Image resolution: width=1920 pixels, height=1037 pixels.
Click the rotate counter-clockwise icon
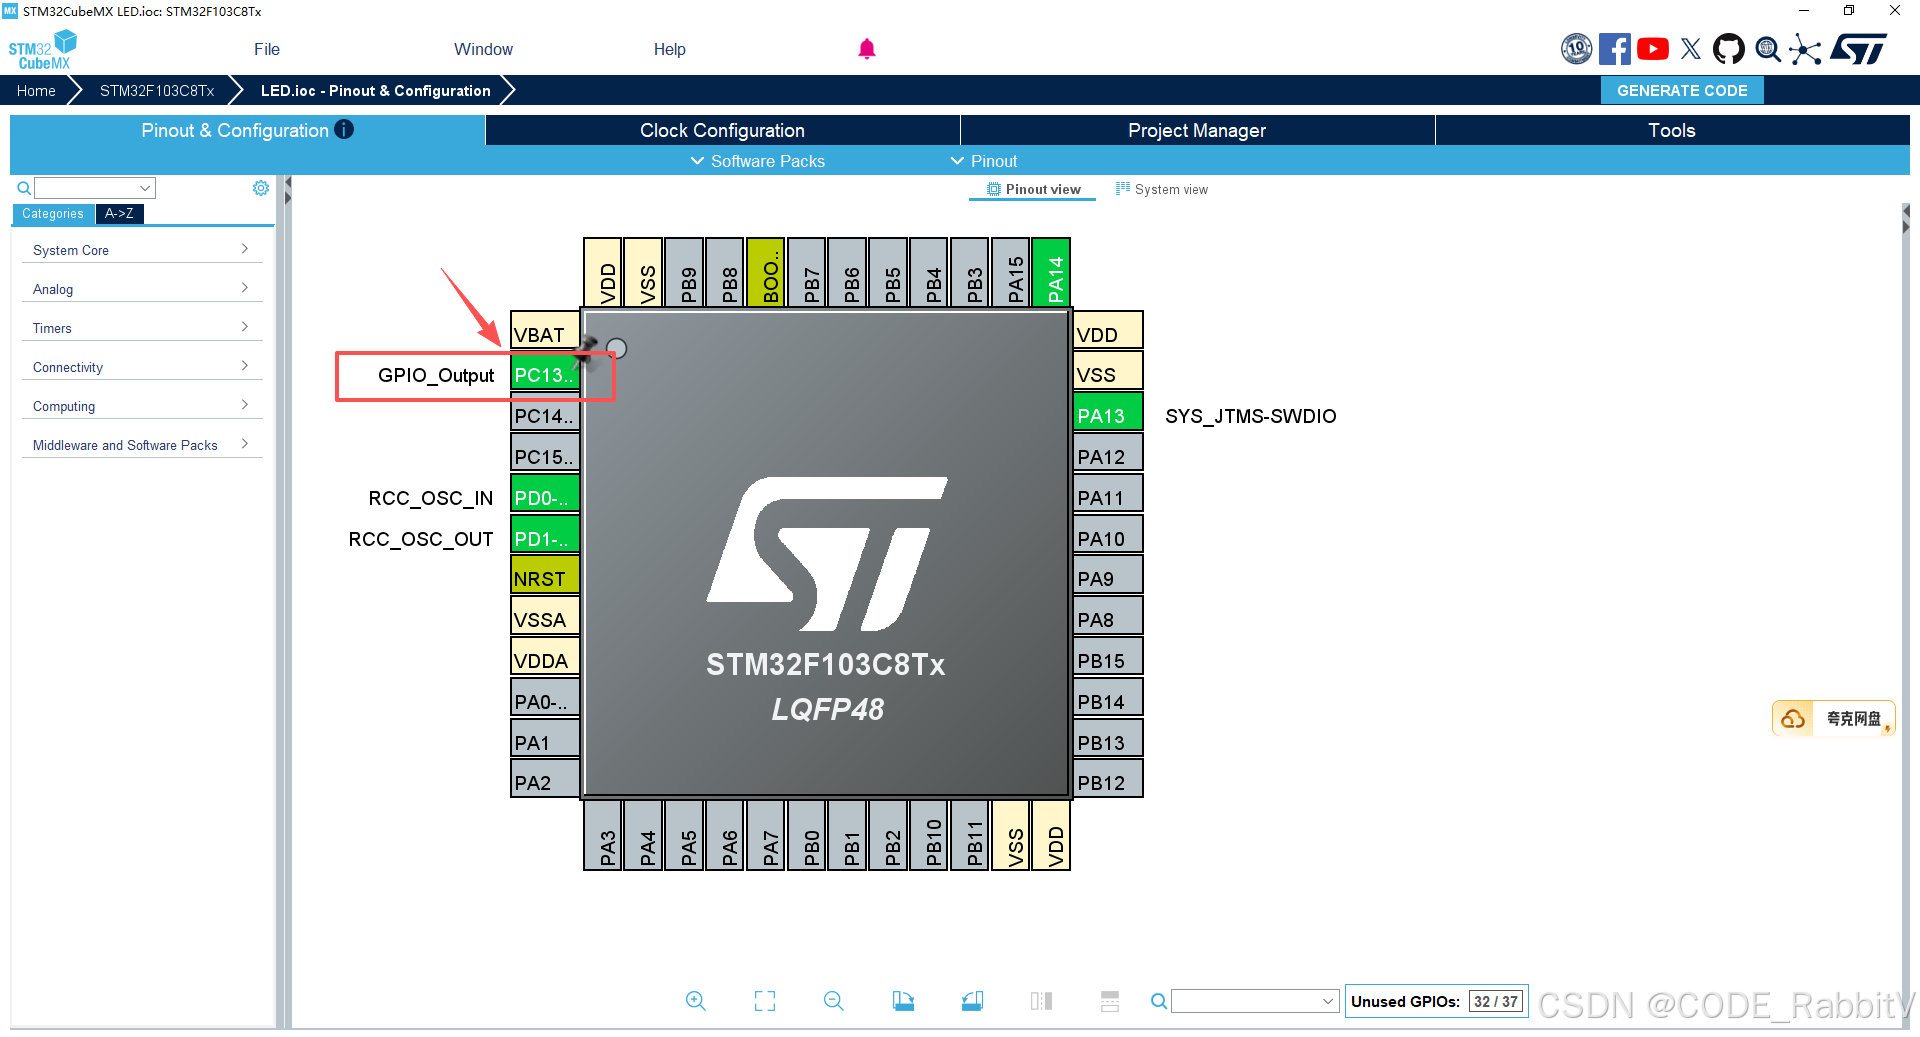[972, 1001]
